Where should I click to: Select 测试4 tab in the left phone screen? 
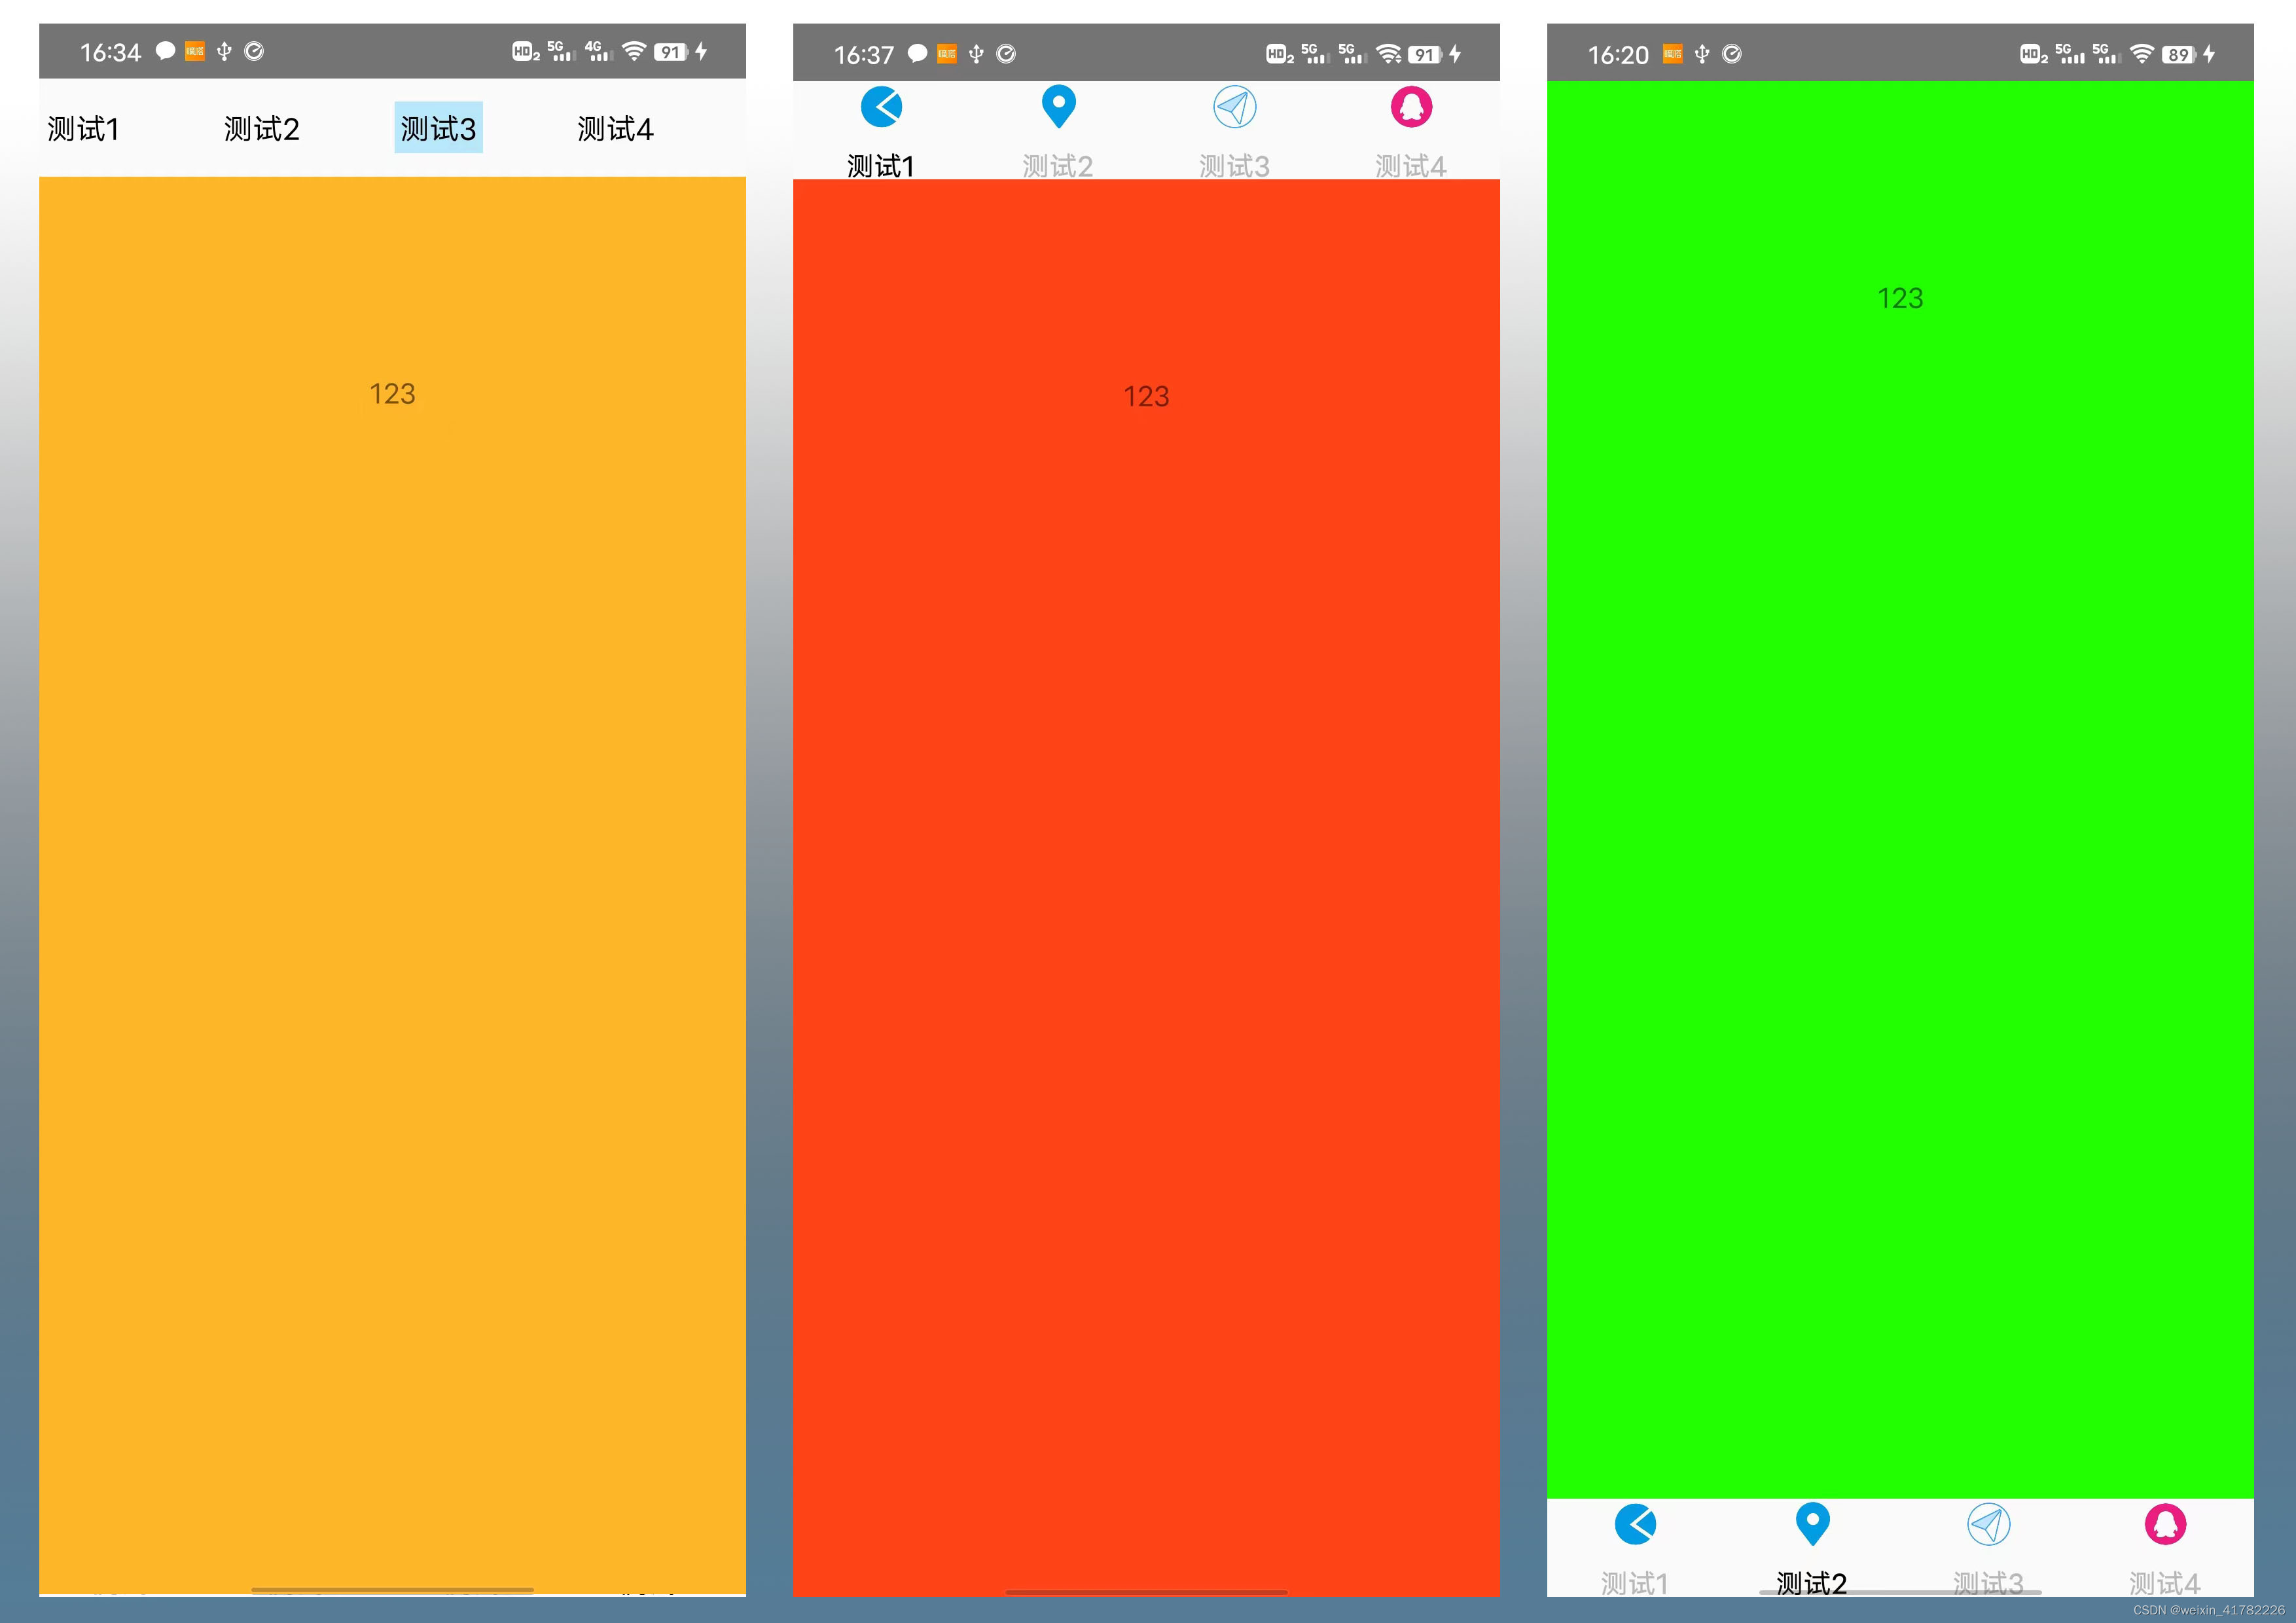[615, 129]
